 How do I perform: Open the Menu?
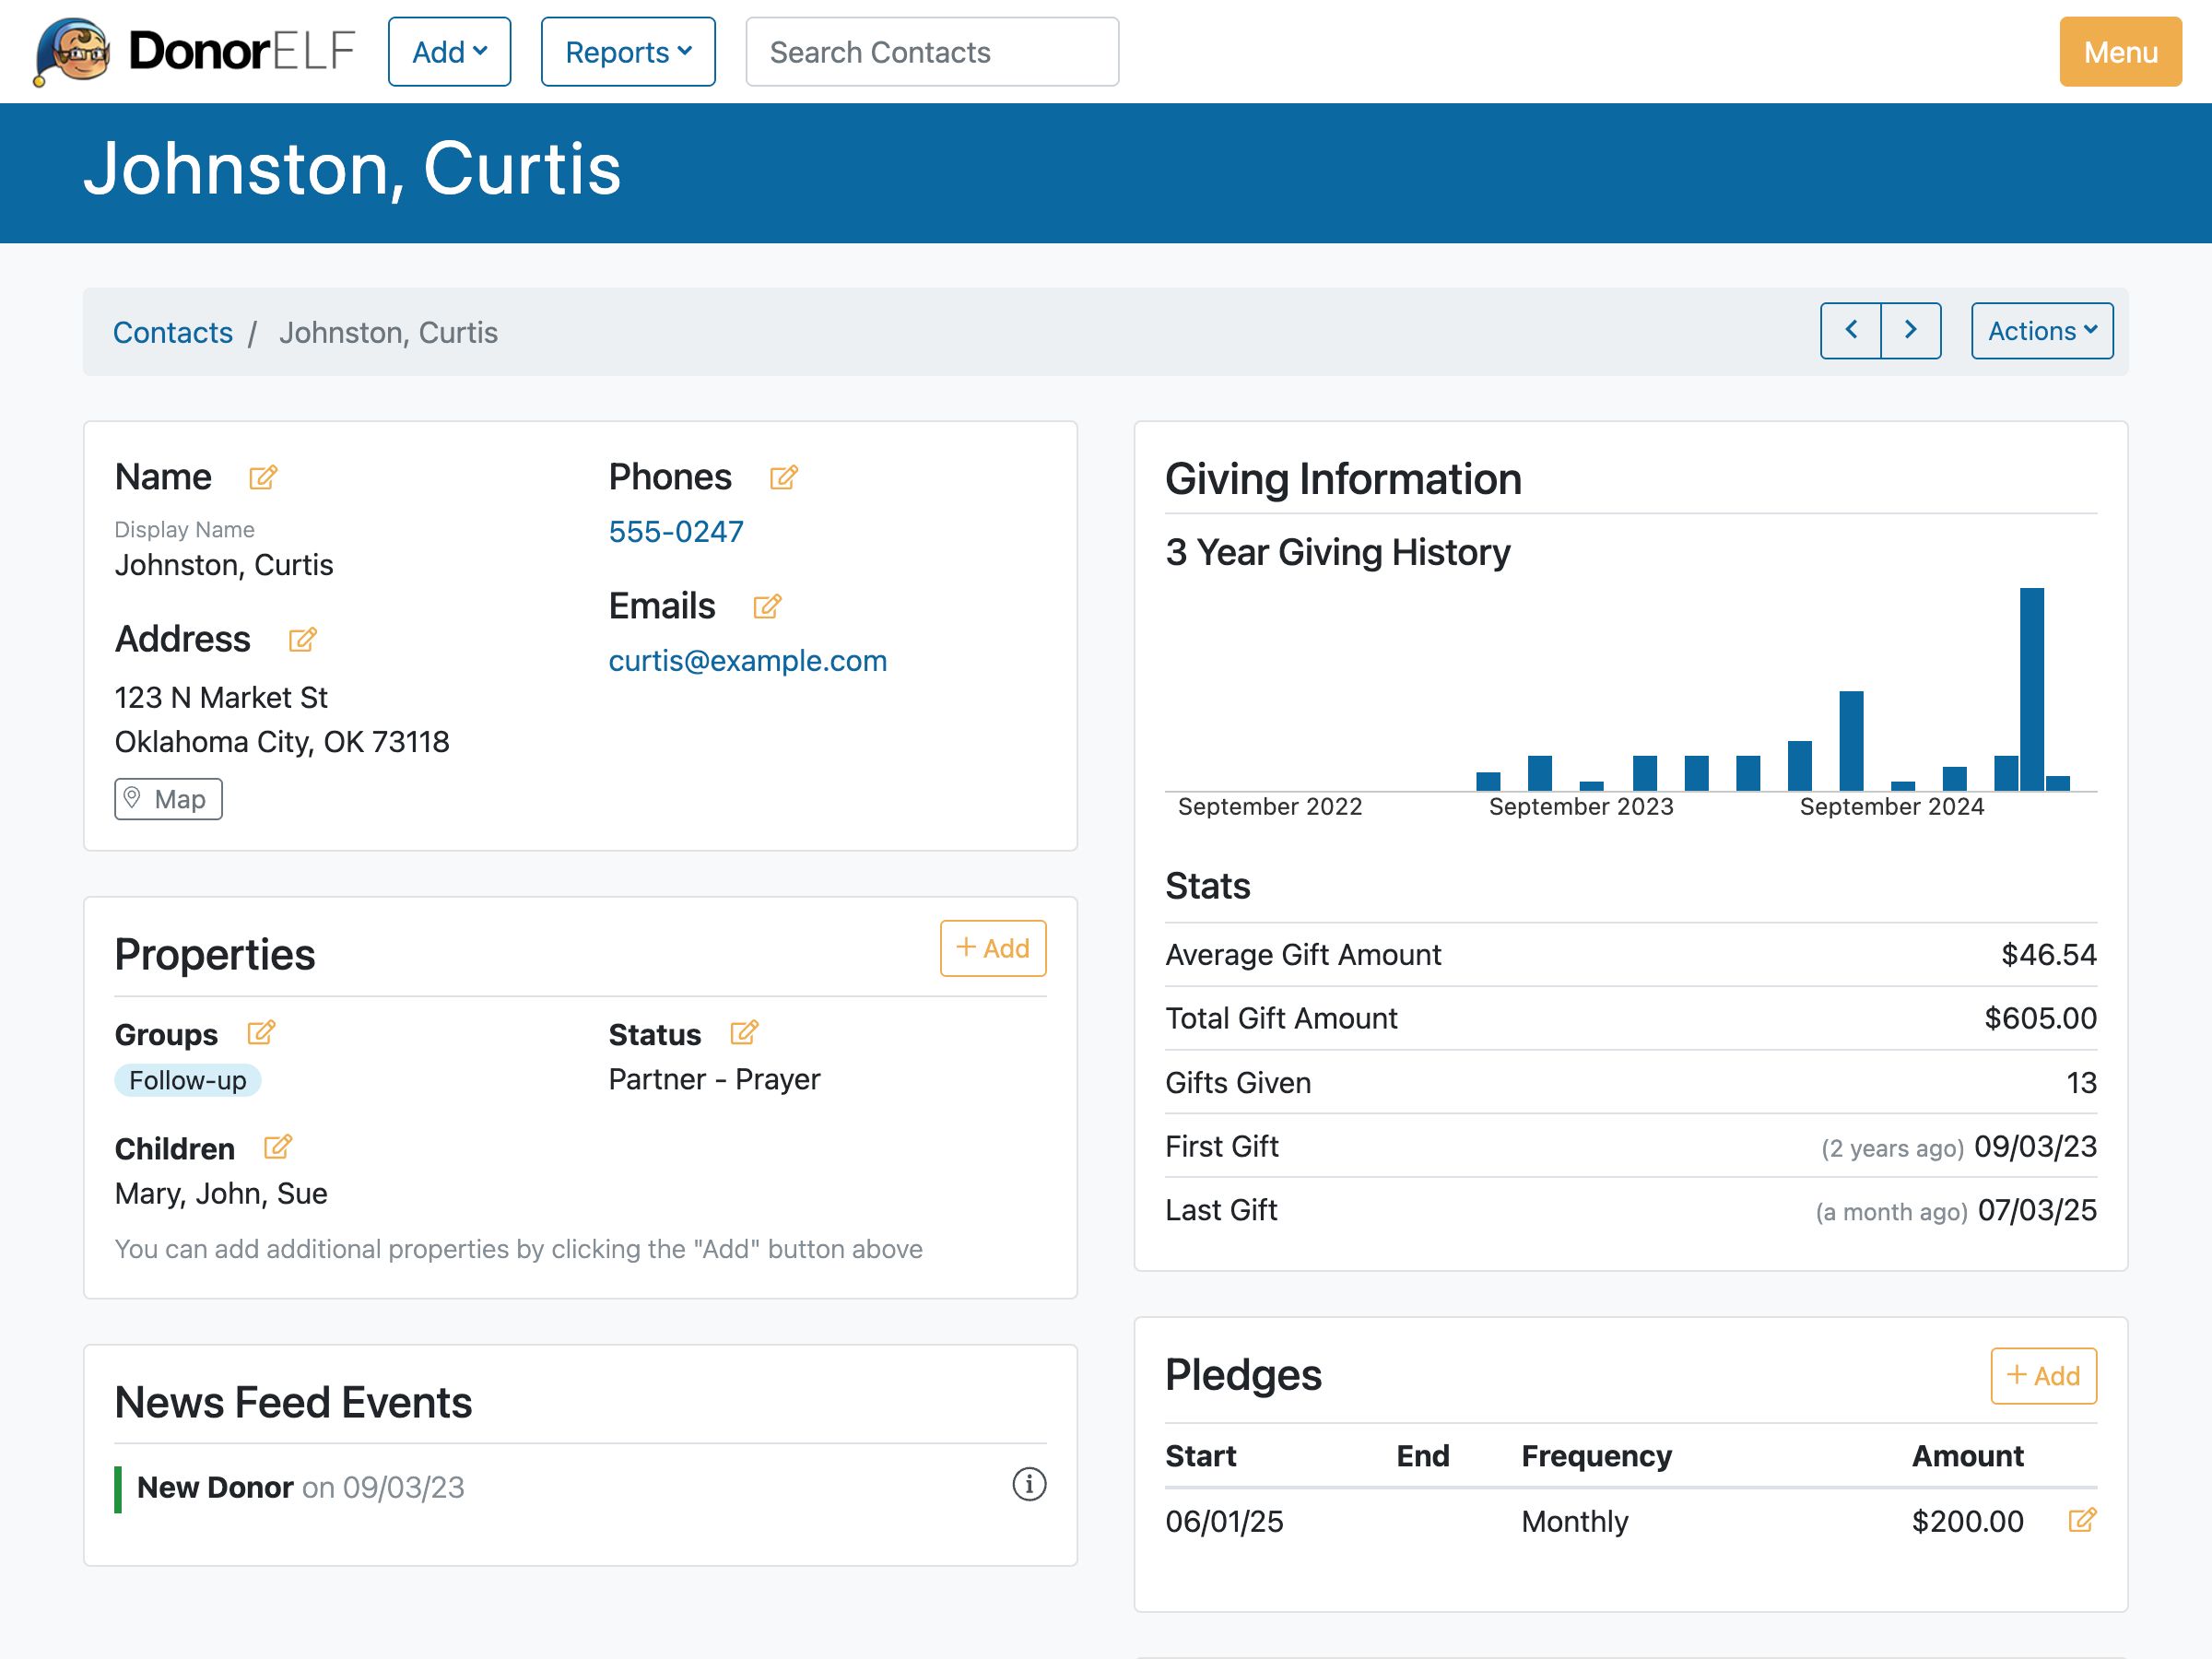2120,52
